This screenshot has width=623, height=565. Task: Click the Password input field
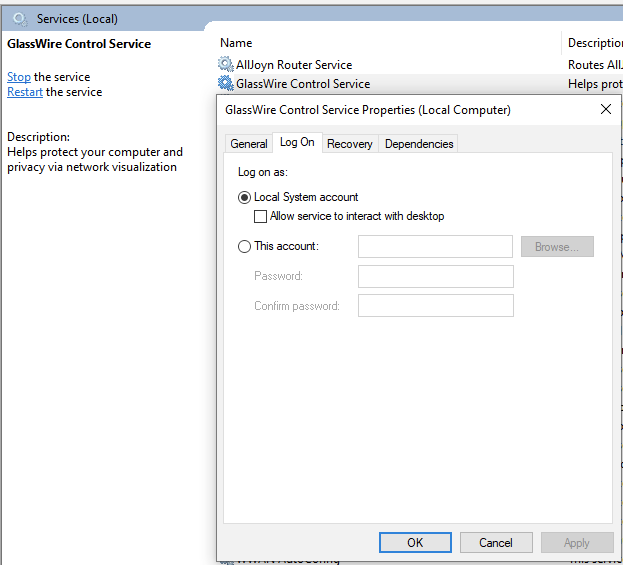click(436, 277)
